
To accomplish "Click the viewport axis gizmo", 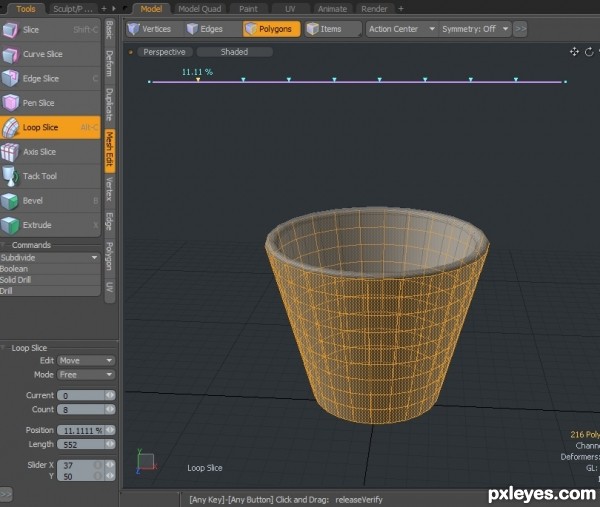I will [146, 462].
